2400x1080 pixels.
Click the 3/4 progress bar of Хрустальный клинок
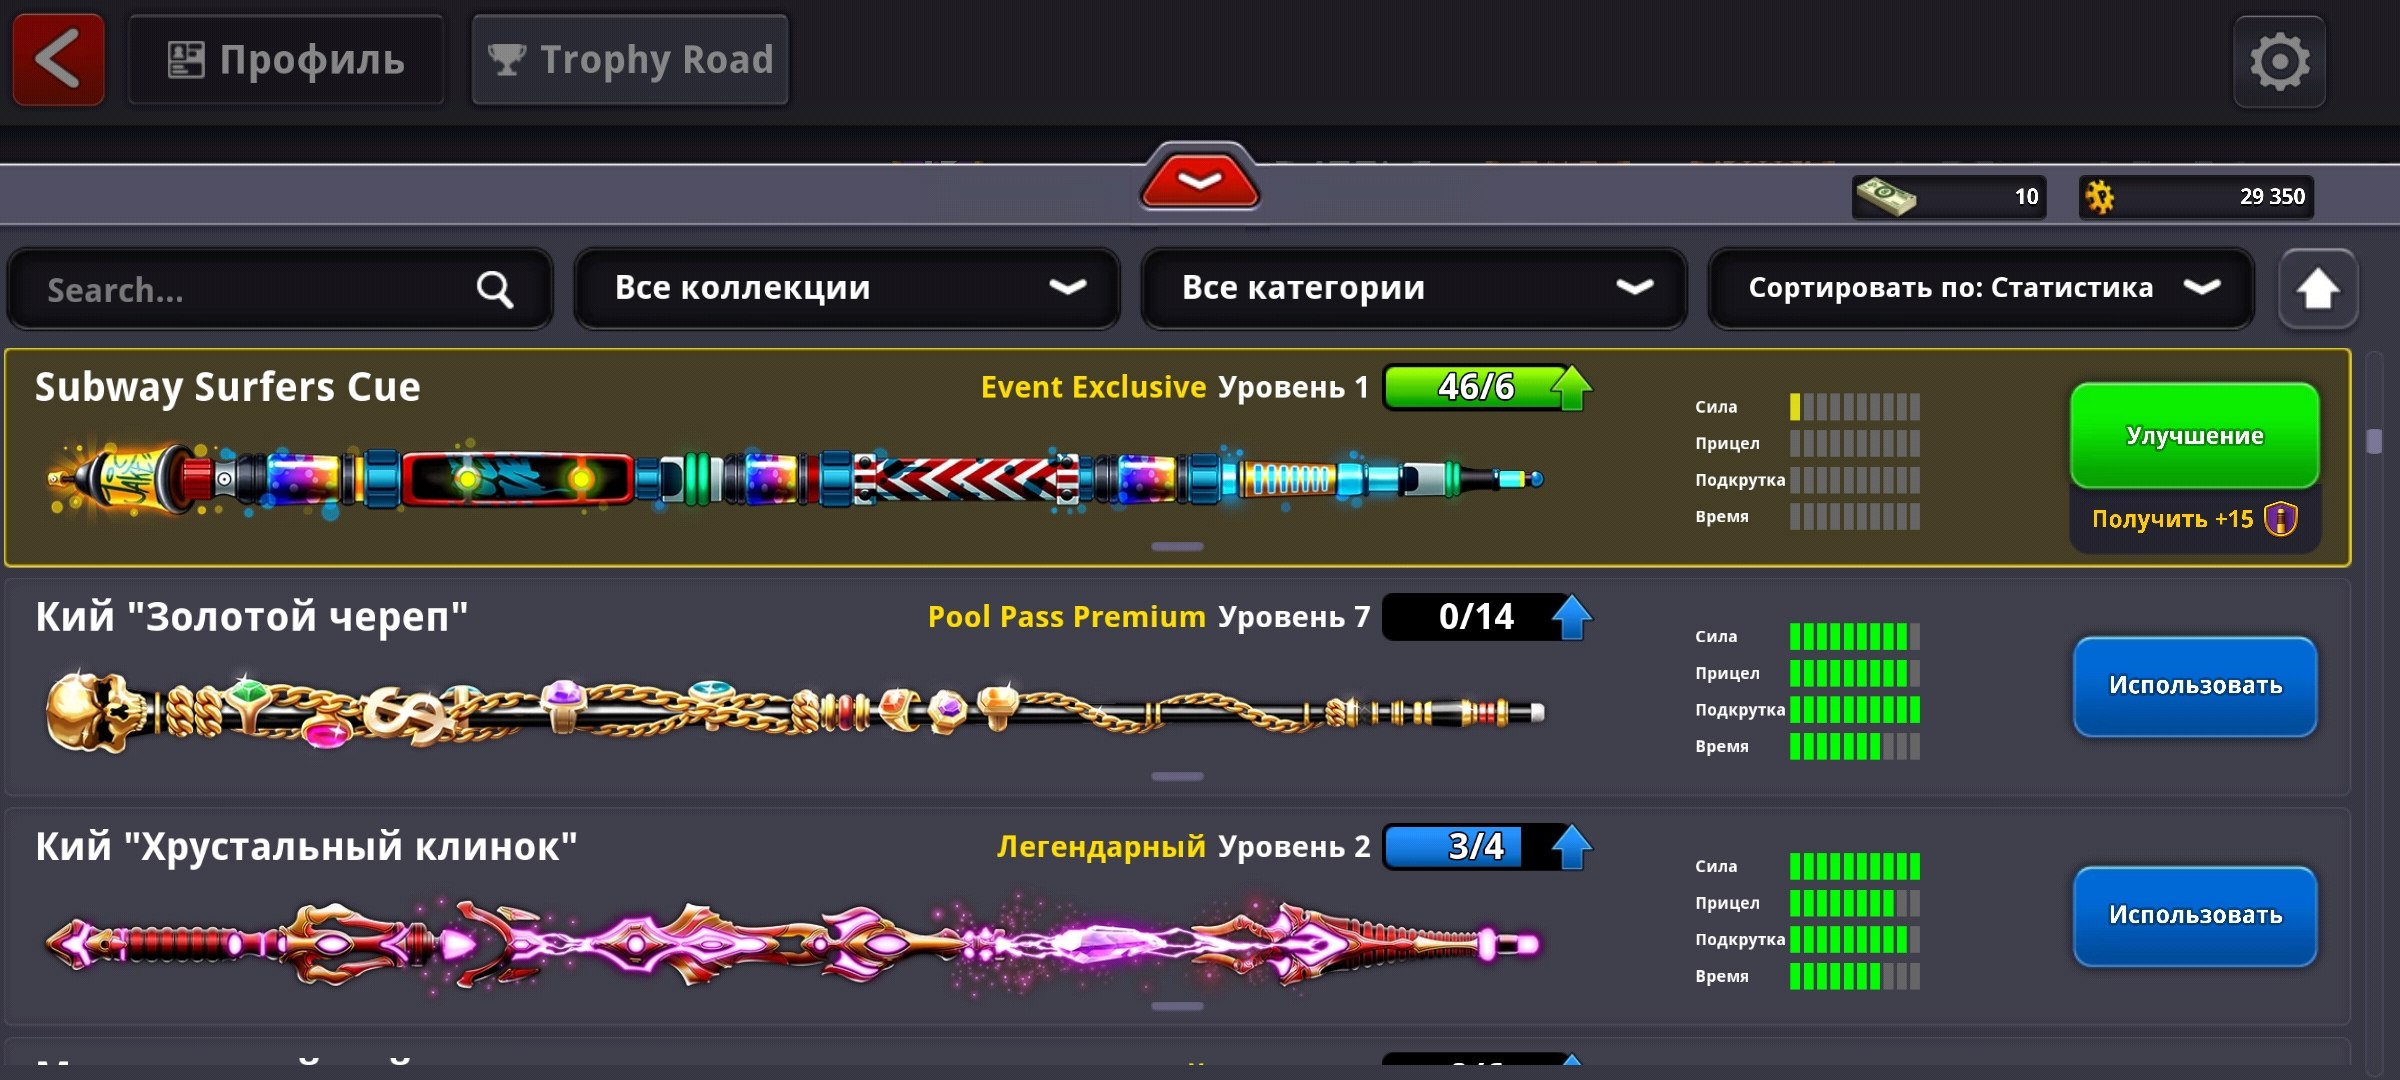tap(1468, 847)
